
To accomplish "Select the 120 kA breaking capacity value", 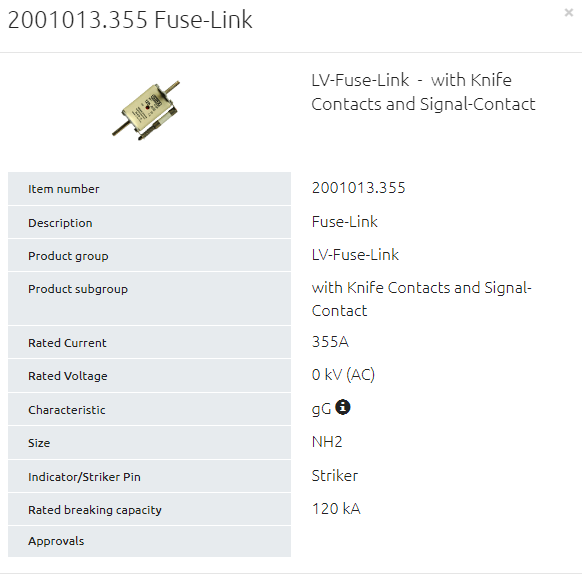I will tap(336, 509).
